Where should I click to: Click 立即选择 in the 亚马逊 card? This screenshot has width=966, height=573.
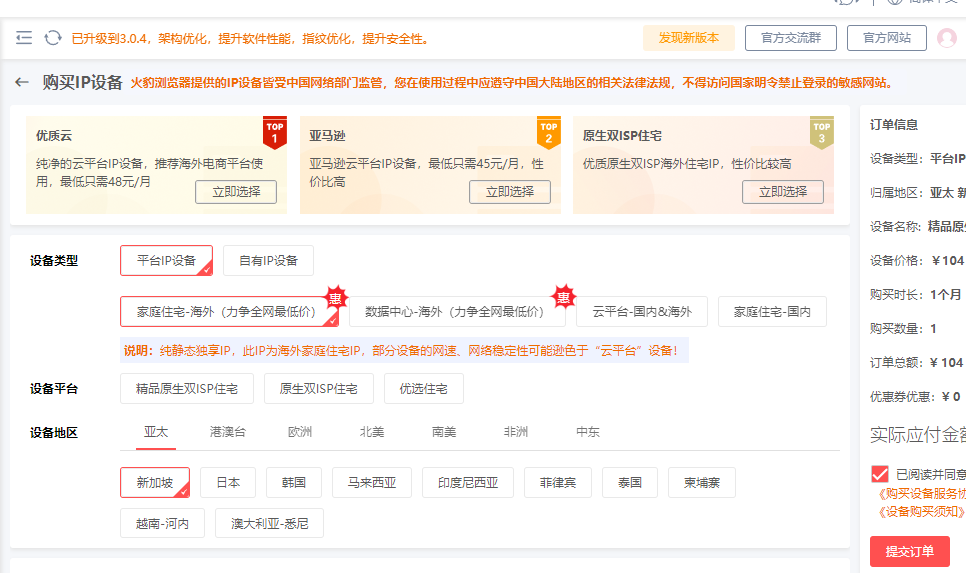click(x=509, y=192)
